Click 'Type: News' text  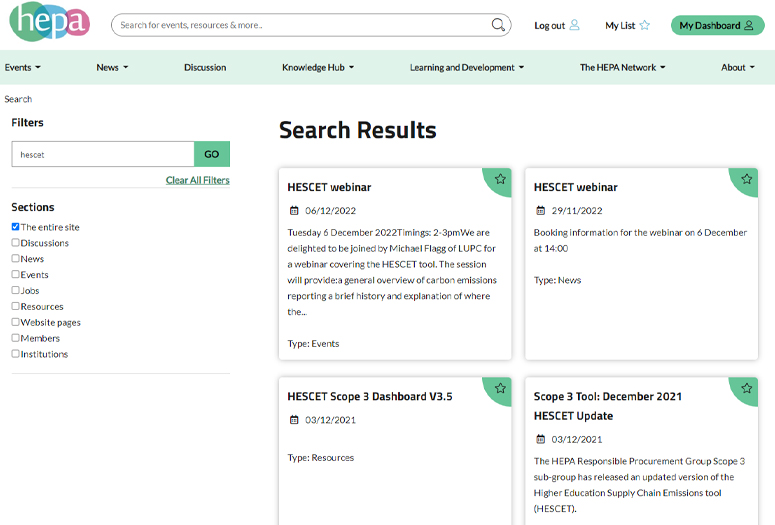click(x=558, y=280)
